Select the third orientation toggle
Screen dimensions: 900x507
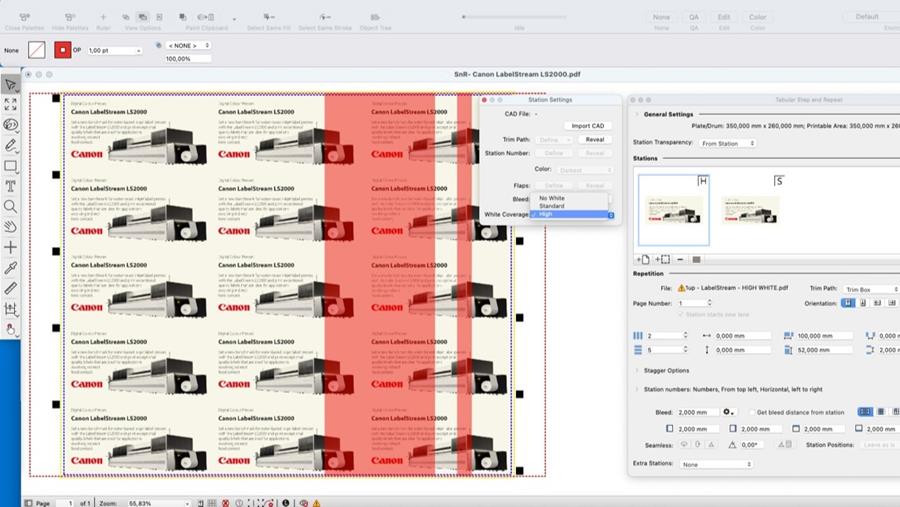877,303
